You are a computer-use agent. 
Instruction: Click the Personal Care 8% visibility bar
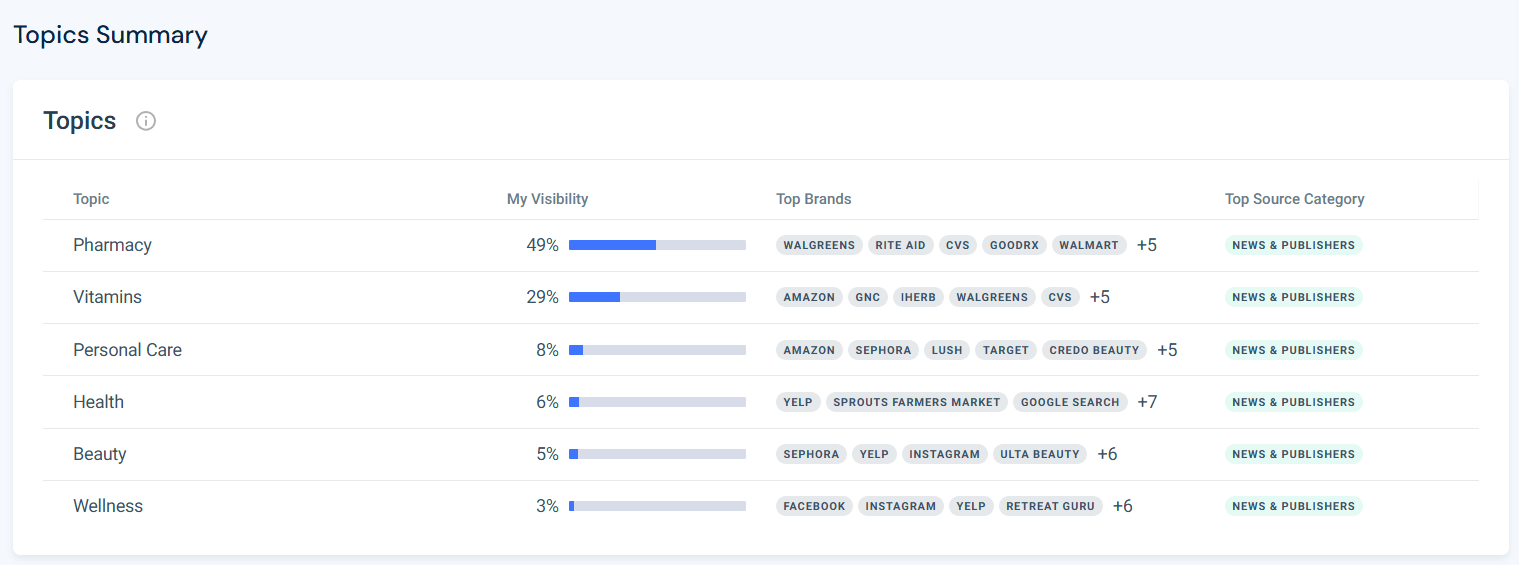click(657, 350)
